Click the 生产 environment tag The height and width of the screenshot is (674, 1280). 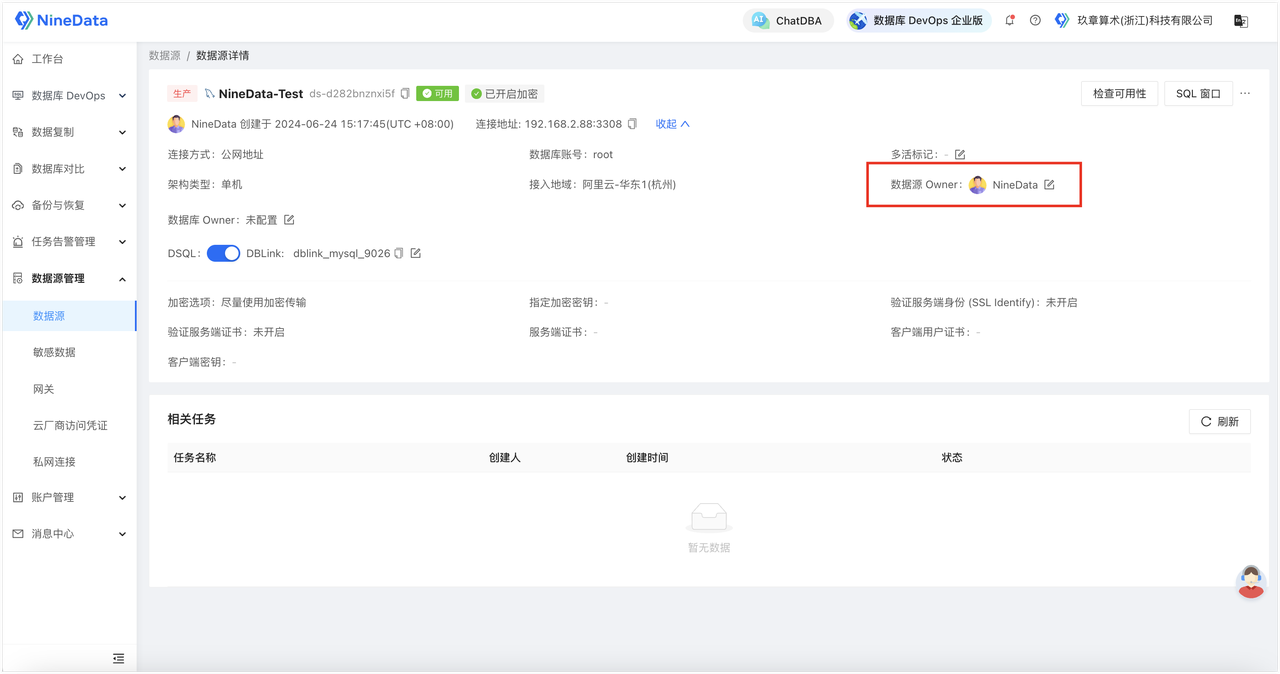182,94
